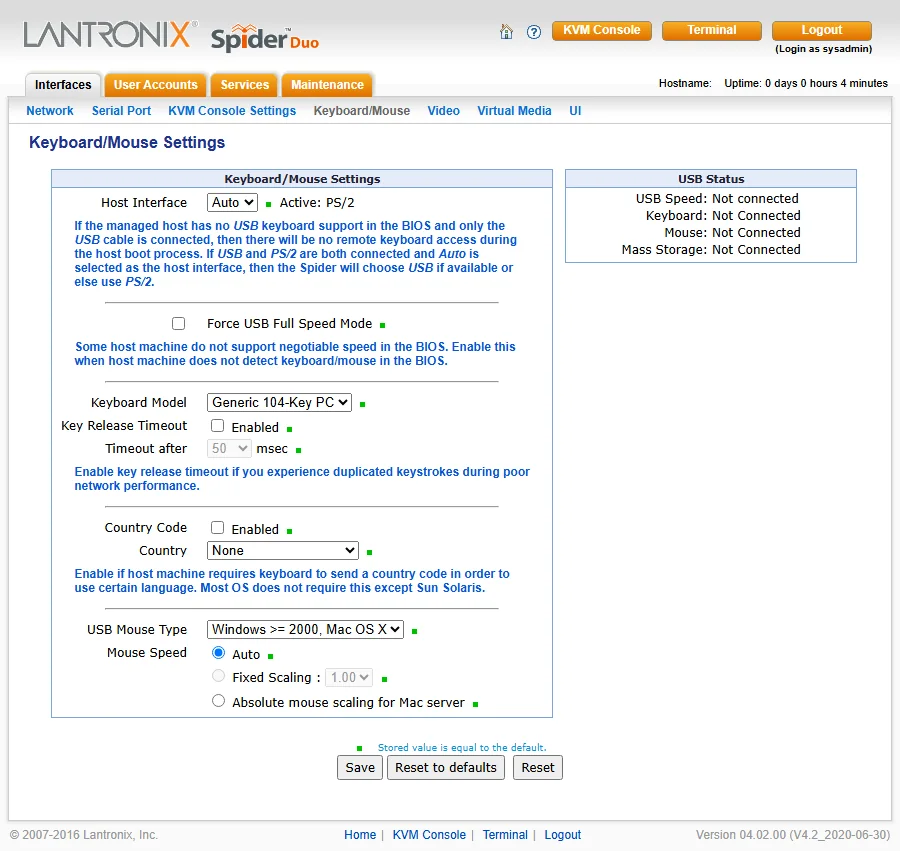The width and height of the screenshot is (900, 851).
Task: Open the Host Interface dropdown
Action: click(x=232, y=203)
